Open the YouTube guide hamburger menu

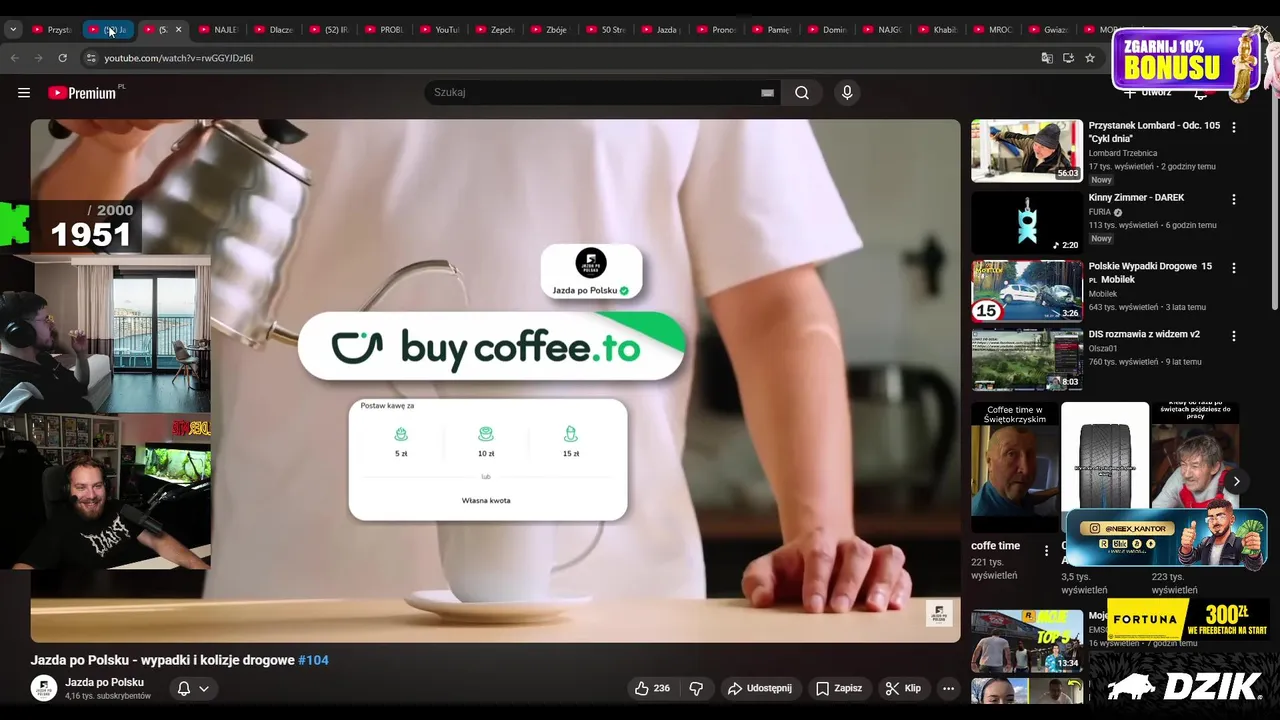24,93
